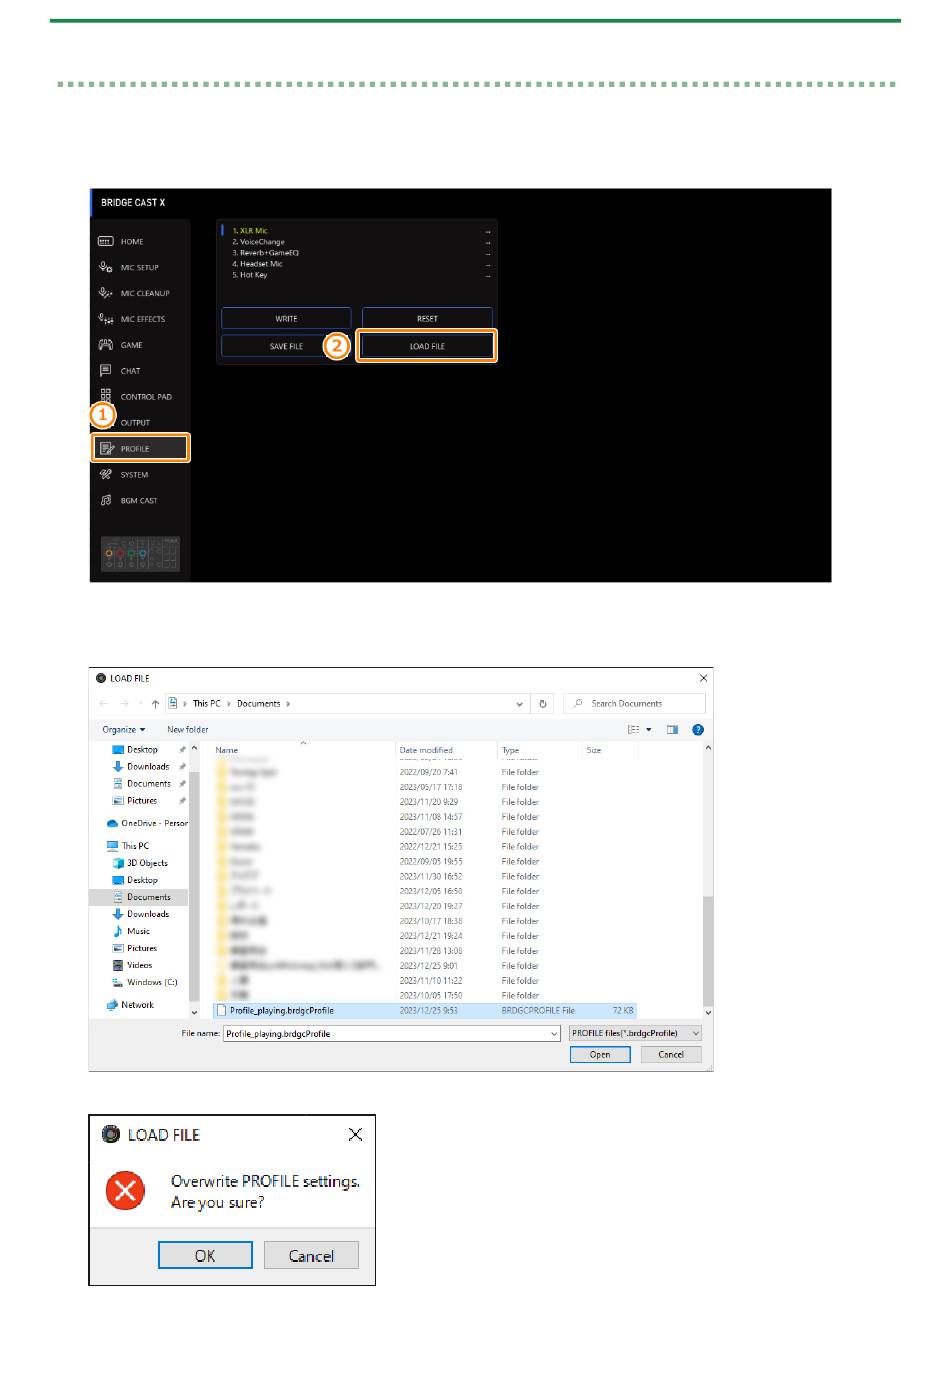The width and height of the screenshot is (950, 1378).
Task: Click the MIC CLEANUP icon in sidebar
Action: pos(105,293)
